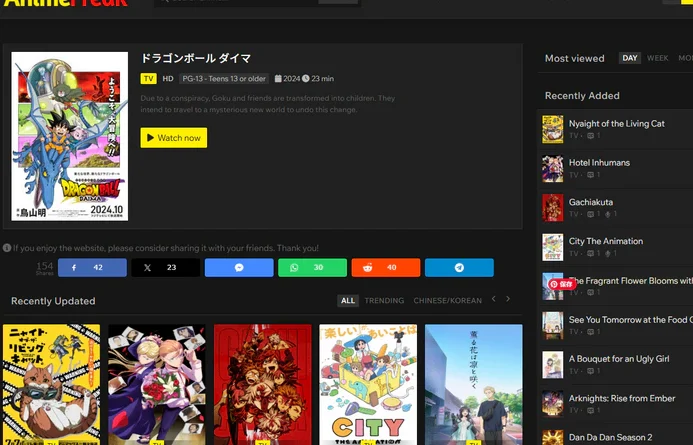Open Hotel Inhumans sidebar thumbnail

(552, 168)
